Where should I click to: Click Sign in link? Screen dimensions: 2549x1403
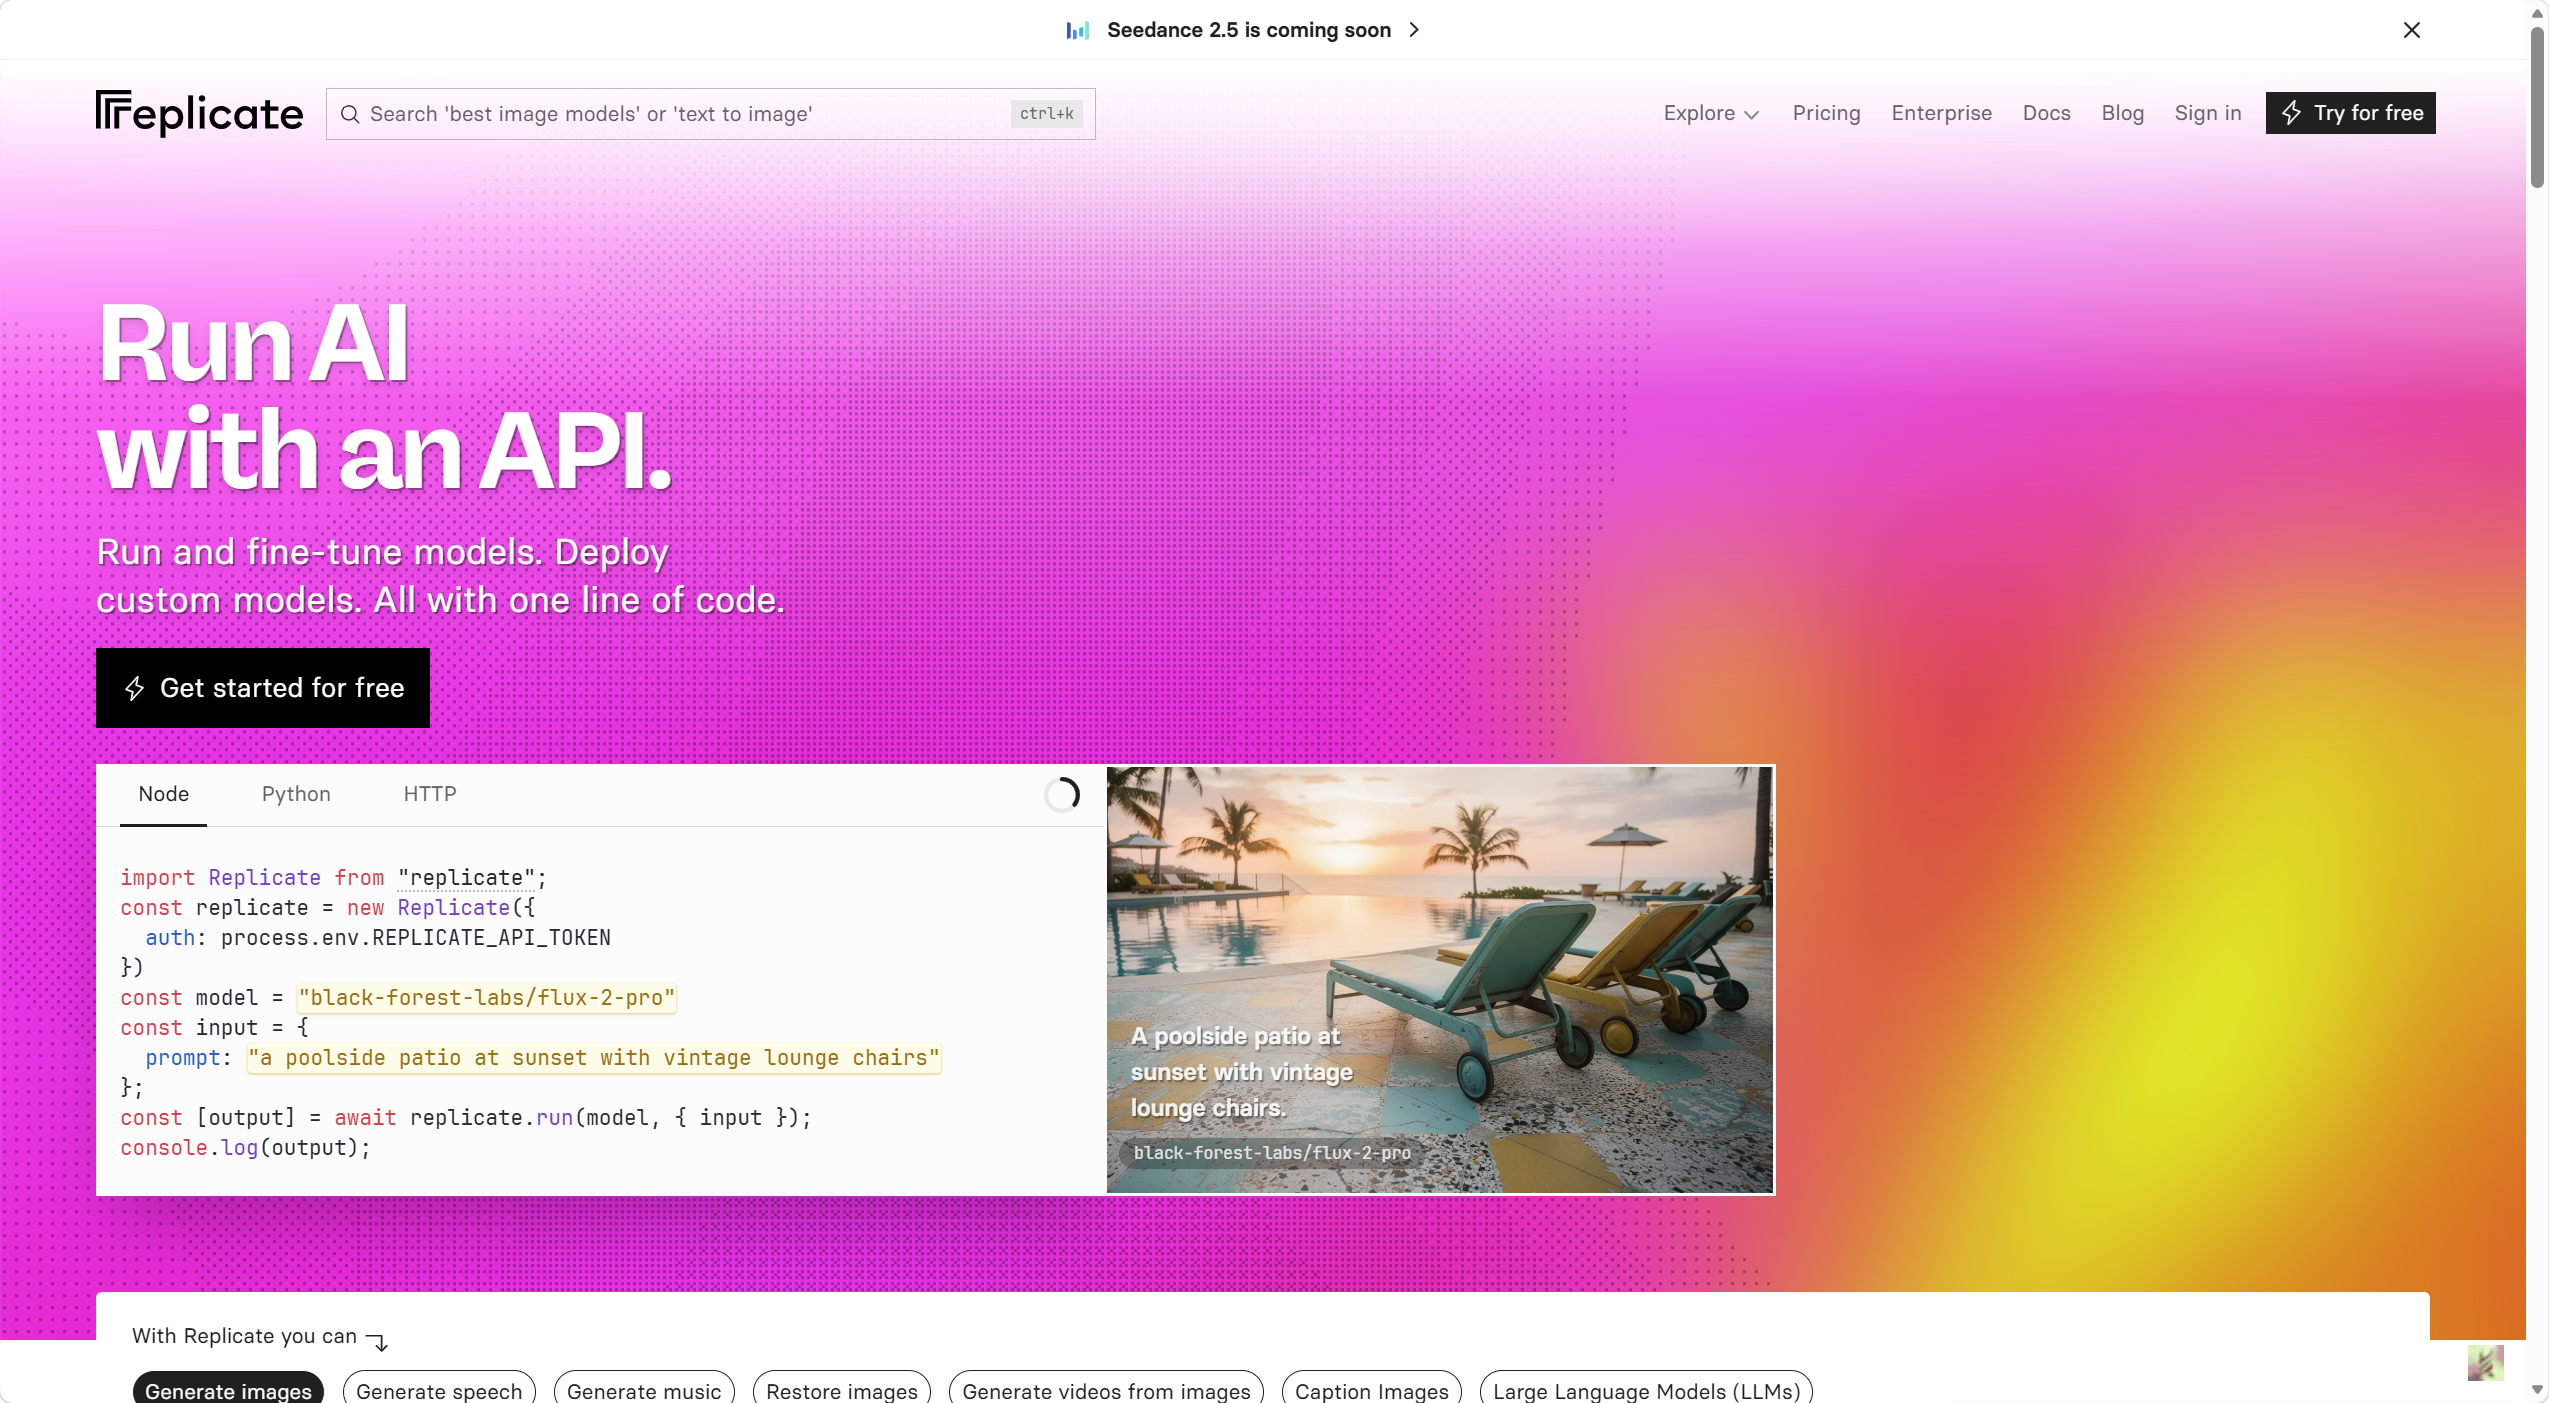tap(2207, 113)
